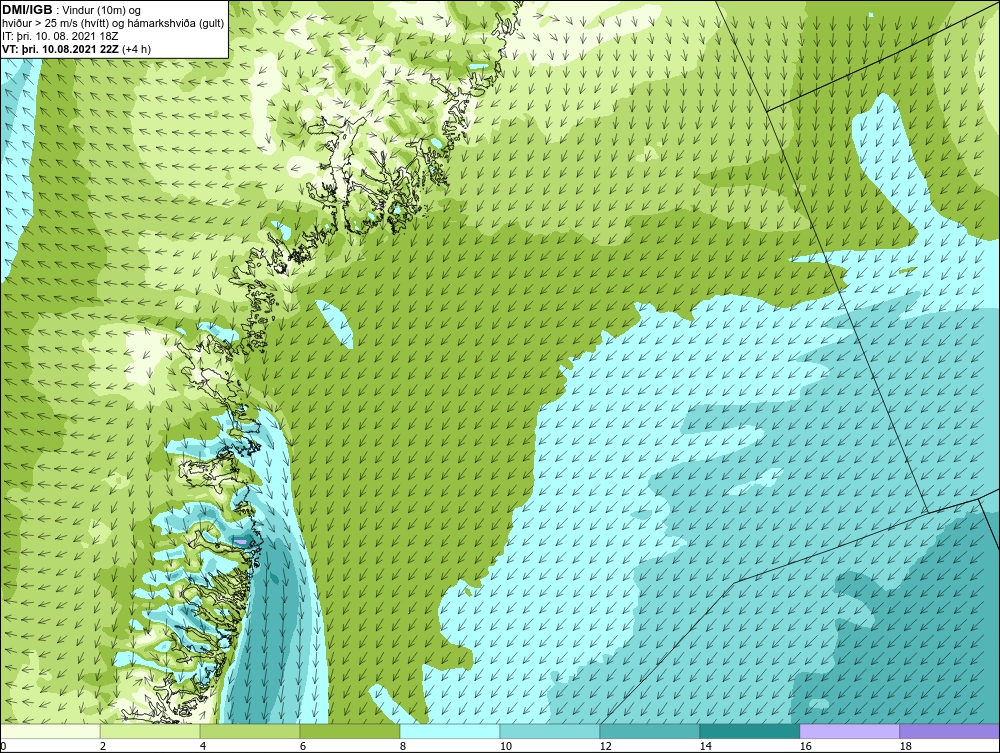
Task: Click the 0–2 m/s legend color swatch
Action: pyautogui.click(x=50, y=731)
